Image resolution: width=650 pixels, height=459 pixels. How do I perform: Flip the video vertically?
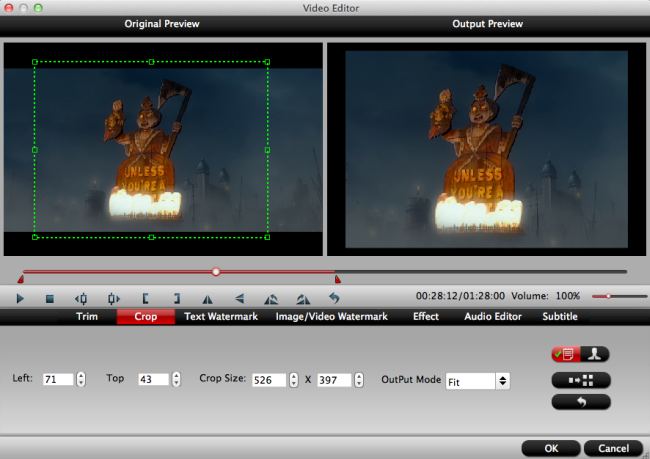(240, 299)
